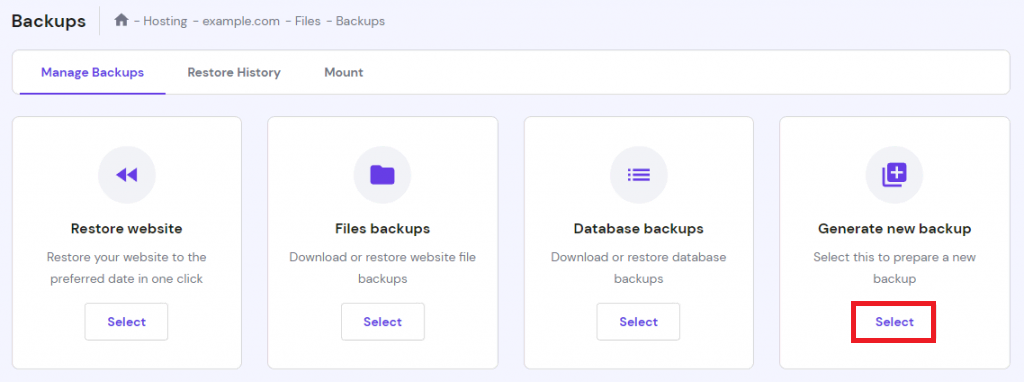Image resolution: width=1024 pixels, height=382 pixels.
Task: Open example.com breadcrumb link
Action: pos(243,21)
